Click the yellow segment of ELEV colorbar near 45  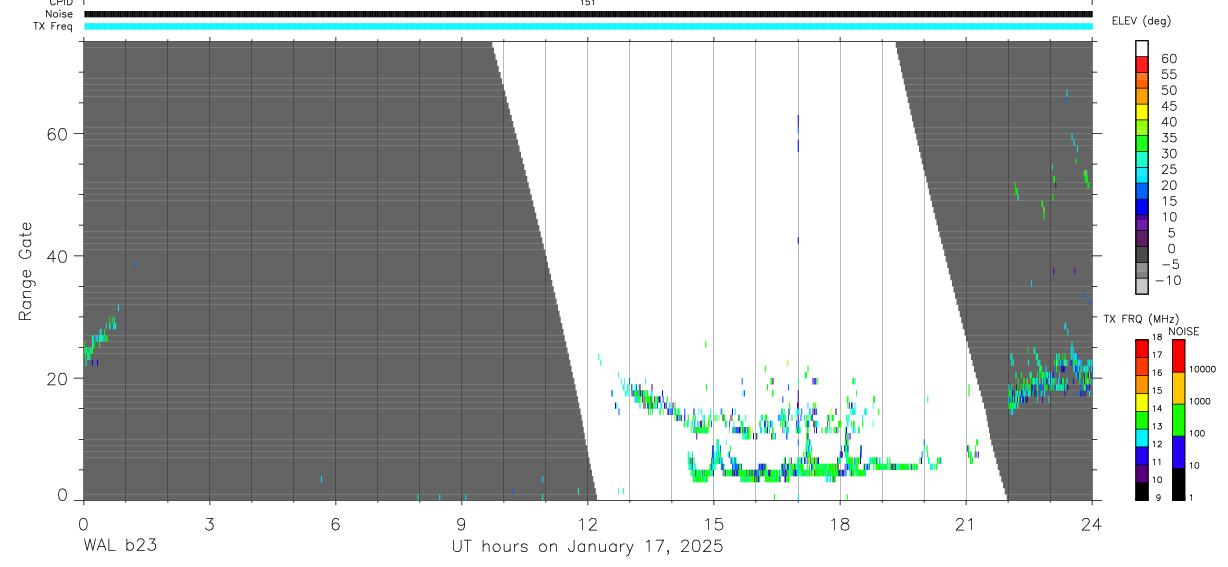pos(1142,112)
